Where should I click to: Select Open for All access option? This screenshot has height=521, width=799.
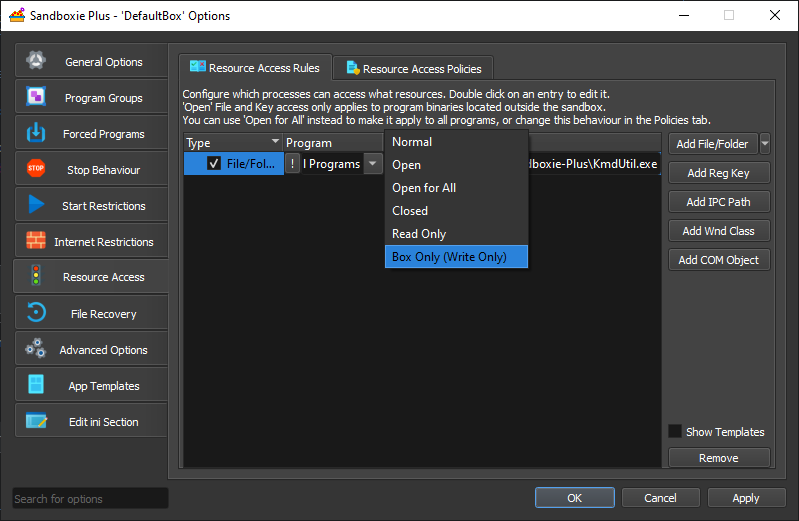click(456, 188)
